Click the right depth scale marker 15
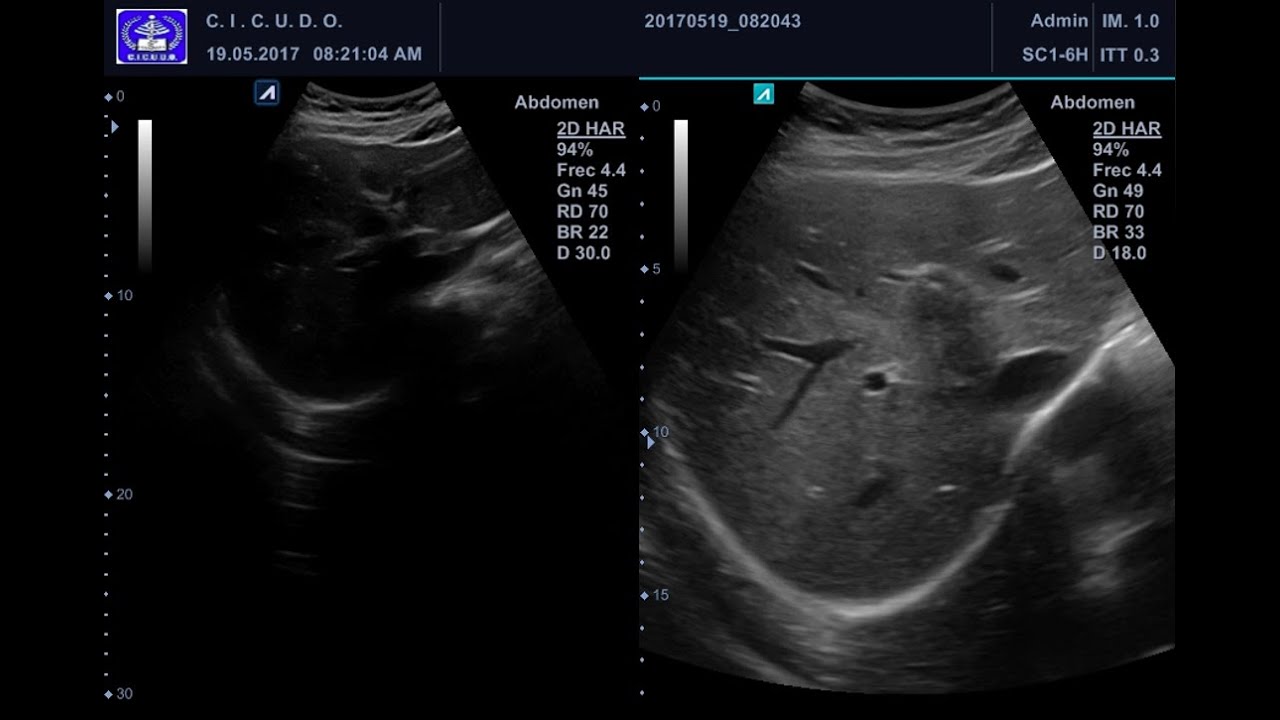Screen dimensions: 1280x720 click(655, 595)
